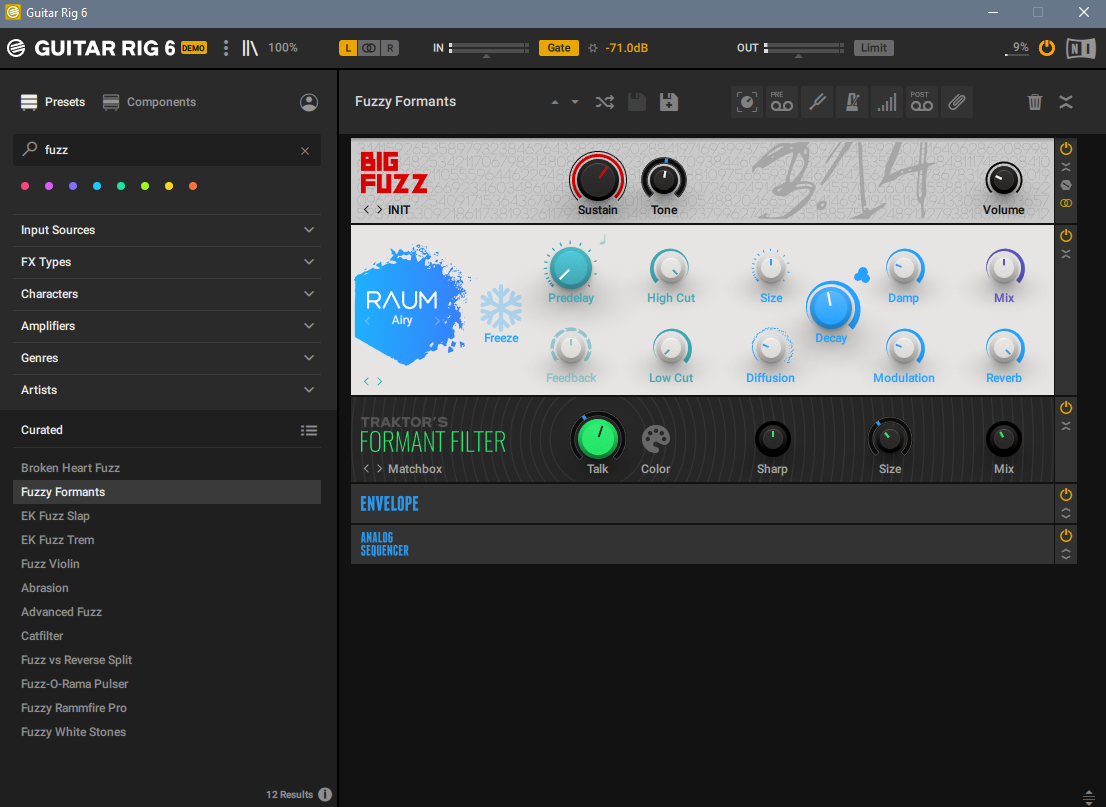1106x807 pixels.
Task: Click the results info icon
Action: pyautogui.click(x=325, y=794)
